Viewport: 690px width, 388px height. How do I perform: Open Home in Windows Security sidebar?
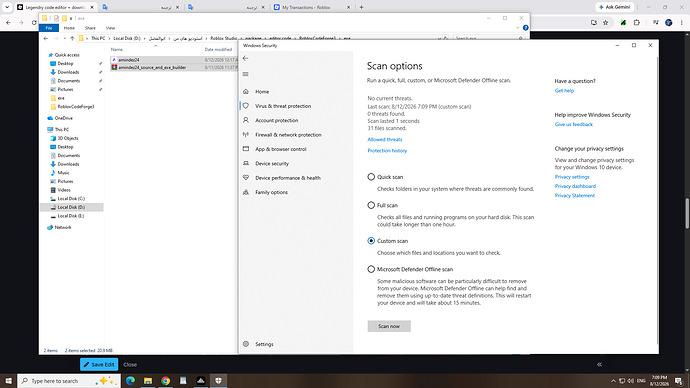click(x=262, y=92)
